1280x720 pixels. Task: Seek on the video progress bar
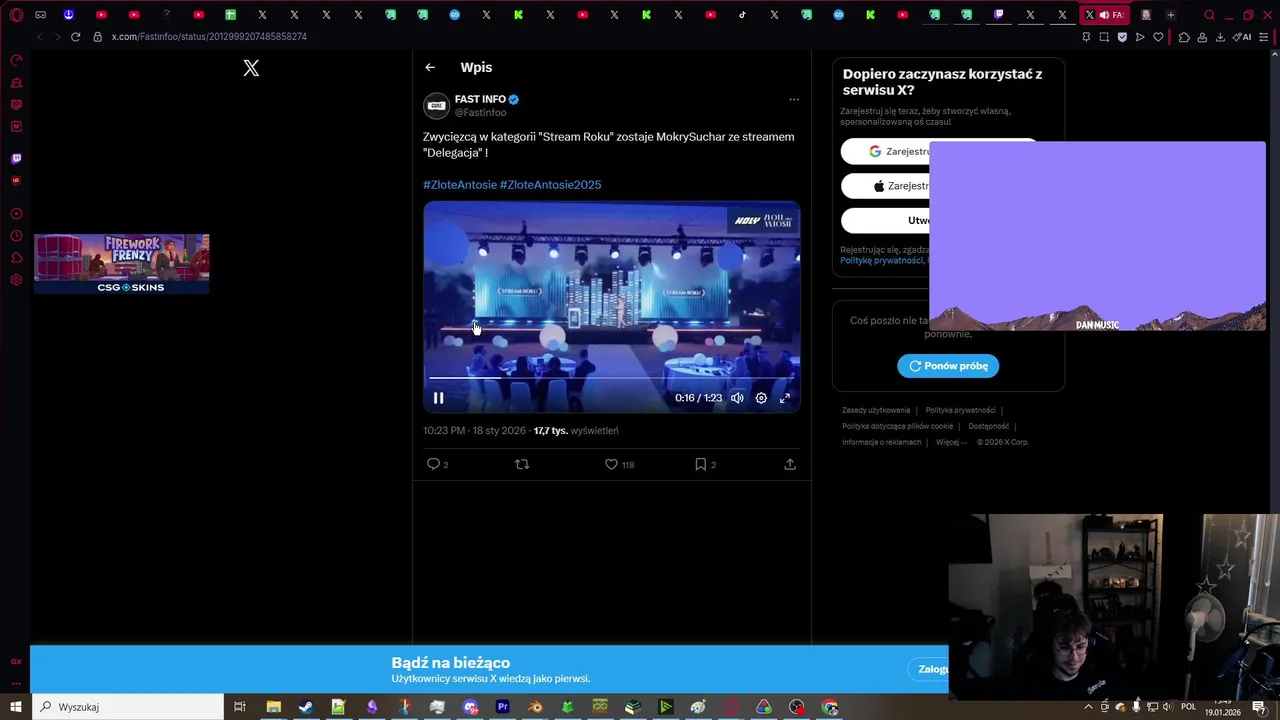coord(611,378)
